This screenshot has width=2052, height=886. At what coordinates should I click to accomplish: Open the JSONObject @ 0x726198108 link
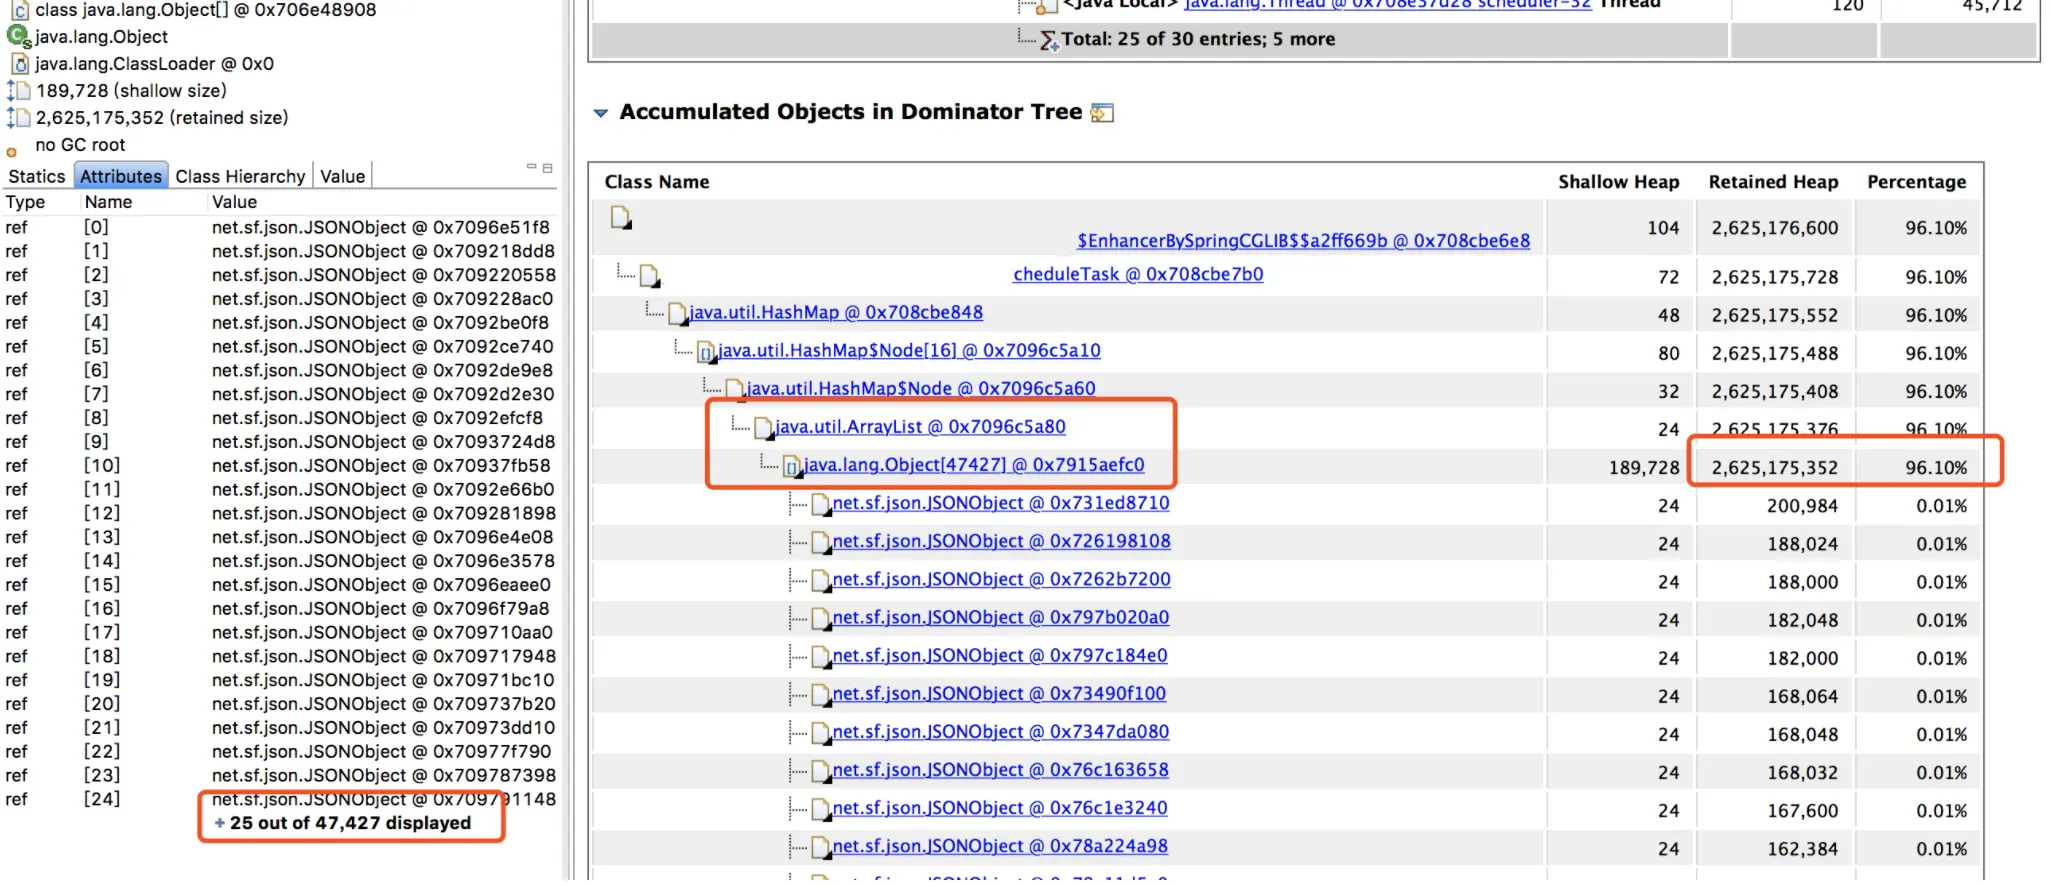(x=1001, y=541)
